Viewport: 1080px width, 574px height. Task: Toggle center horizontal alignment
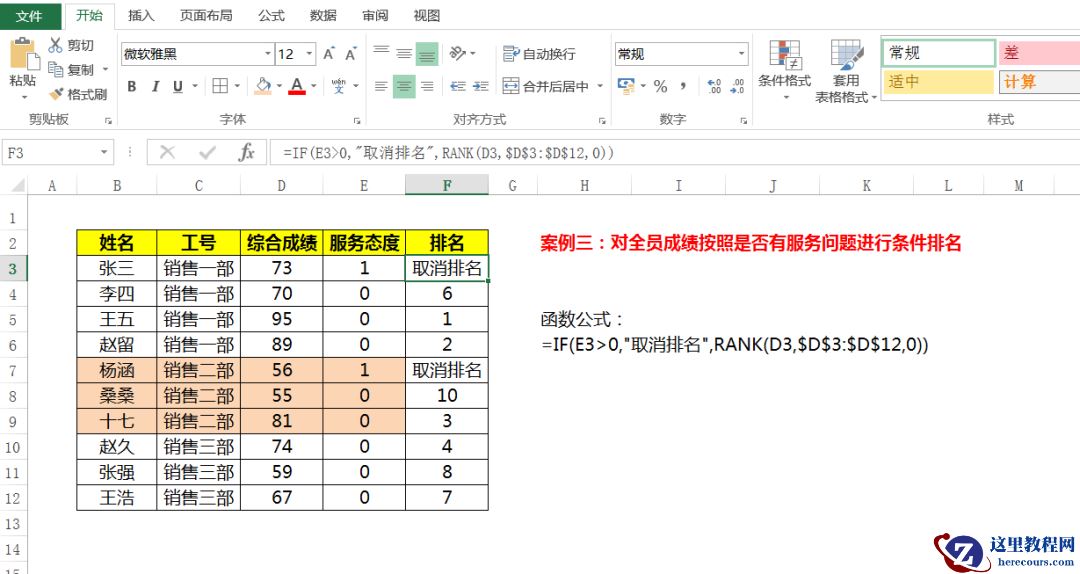coord(404,86)
